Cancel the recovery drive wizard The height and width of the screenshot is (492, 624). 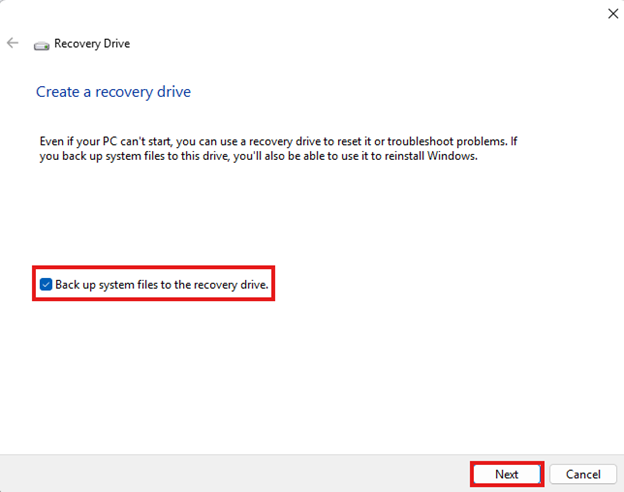point(583,474)
